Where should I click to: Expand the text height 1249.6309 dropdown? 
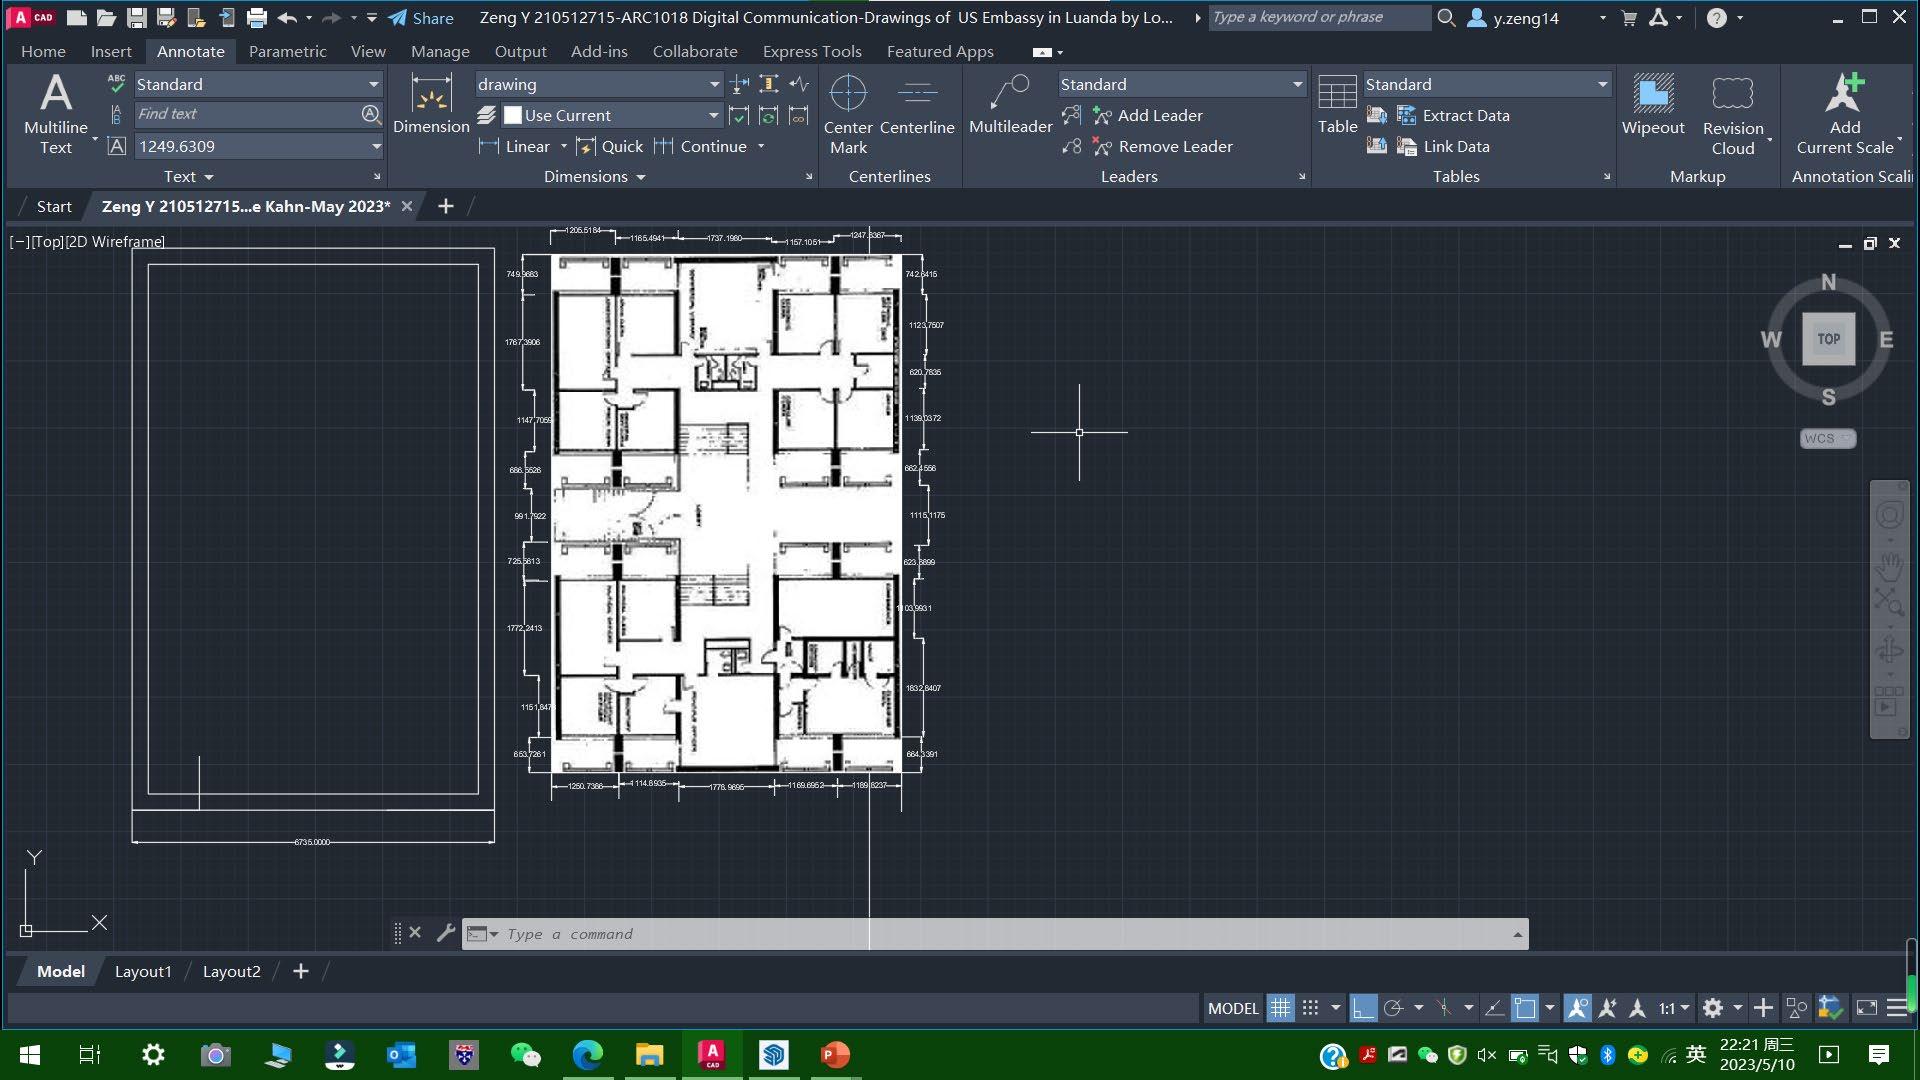376,147
